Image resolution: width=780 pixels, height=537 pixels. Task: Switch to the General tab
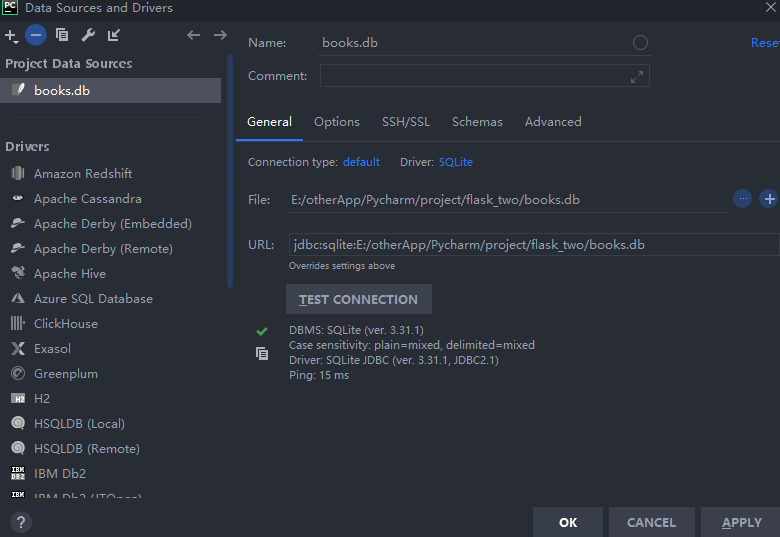(x=269, y=122)
